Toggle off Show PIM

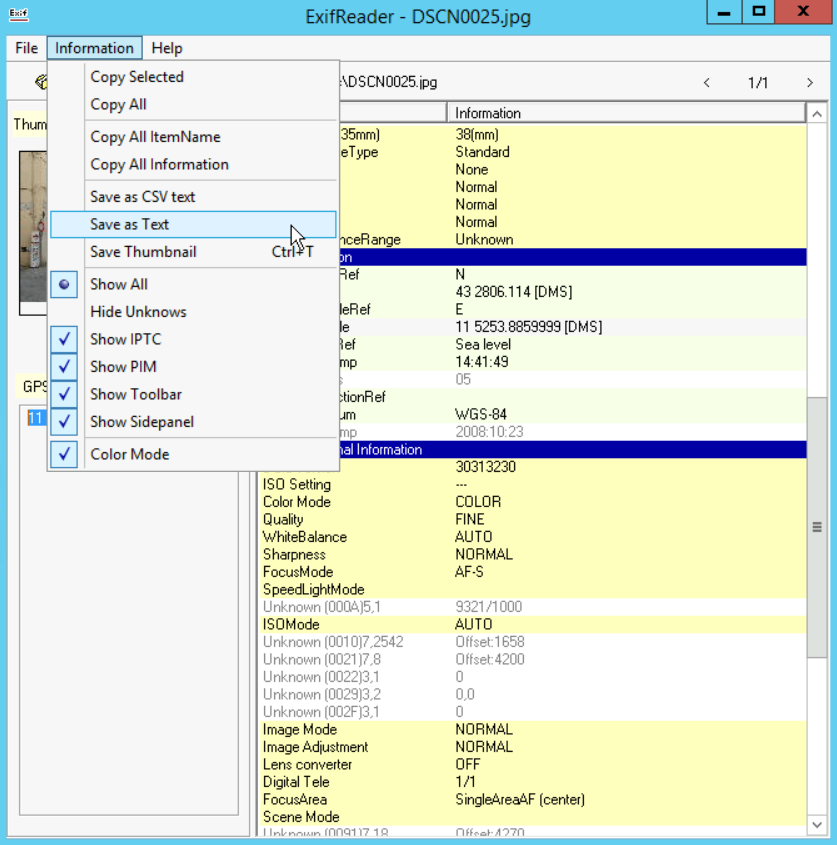tap(123, 367)
